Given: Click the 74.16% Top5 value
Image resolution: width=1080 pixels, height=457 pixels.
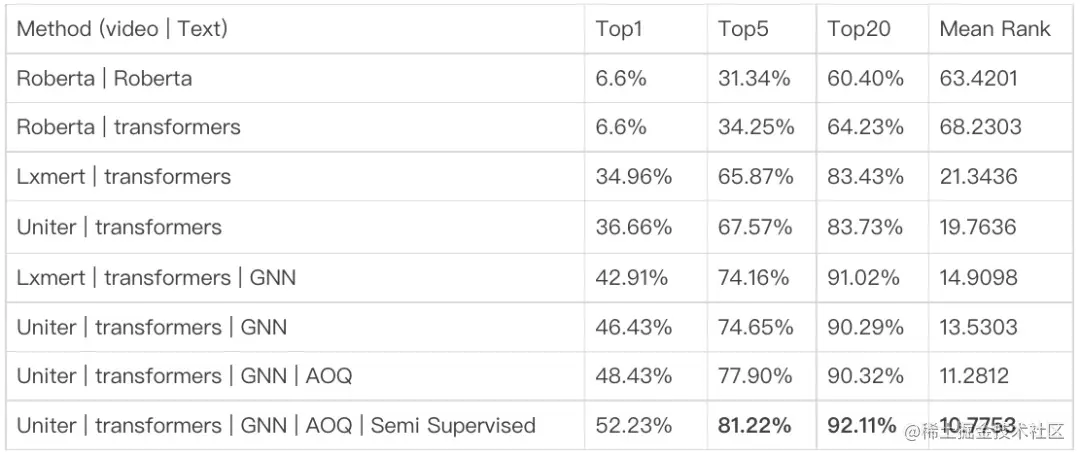Looking at the screenshot, I should (x=754, y=277).
